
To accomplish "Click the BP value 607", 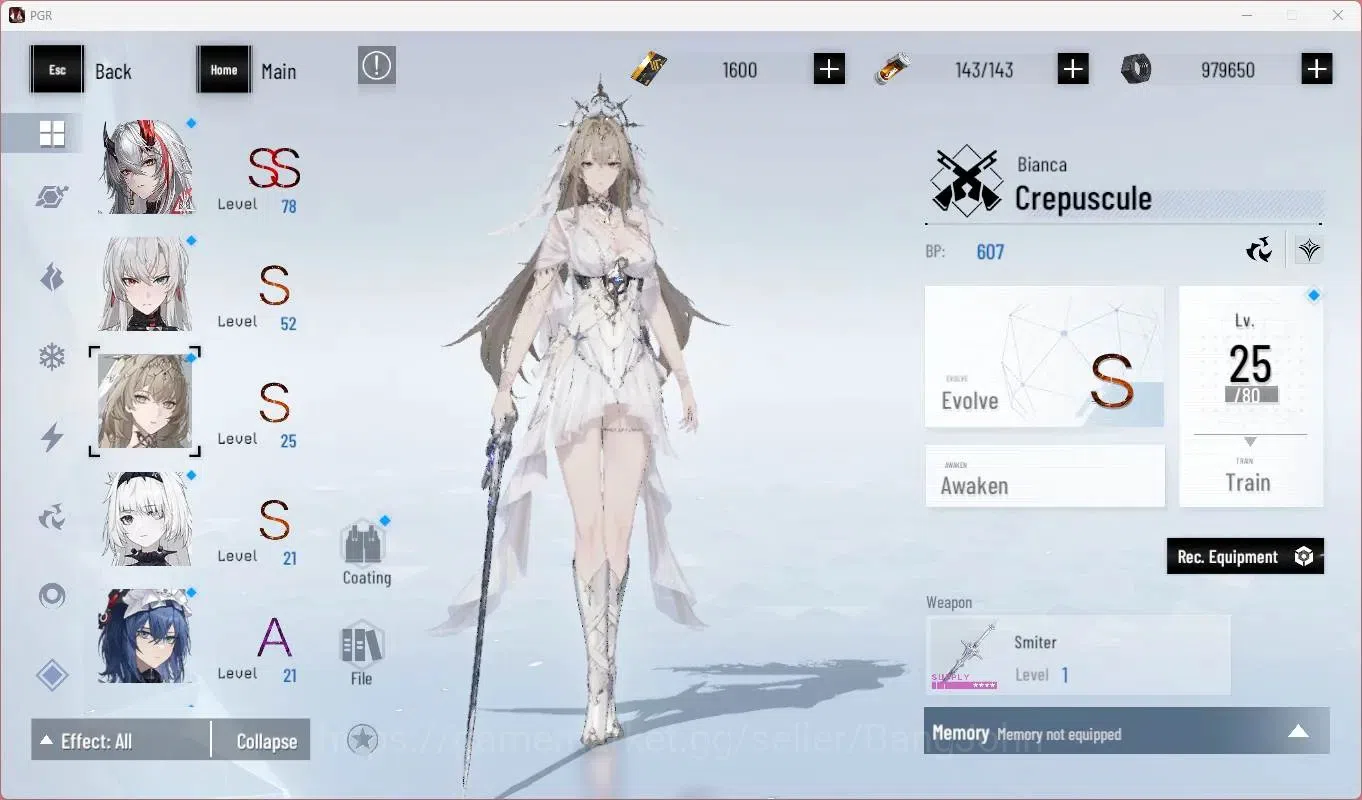I will click(990, 252).
